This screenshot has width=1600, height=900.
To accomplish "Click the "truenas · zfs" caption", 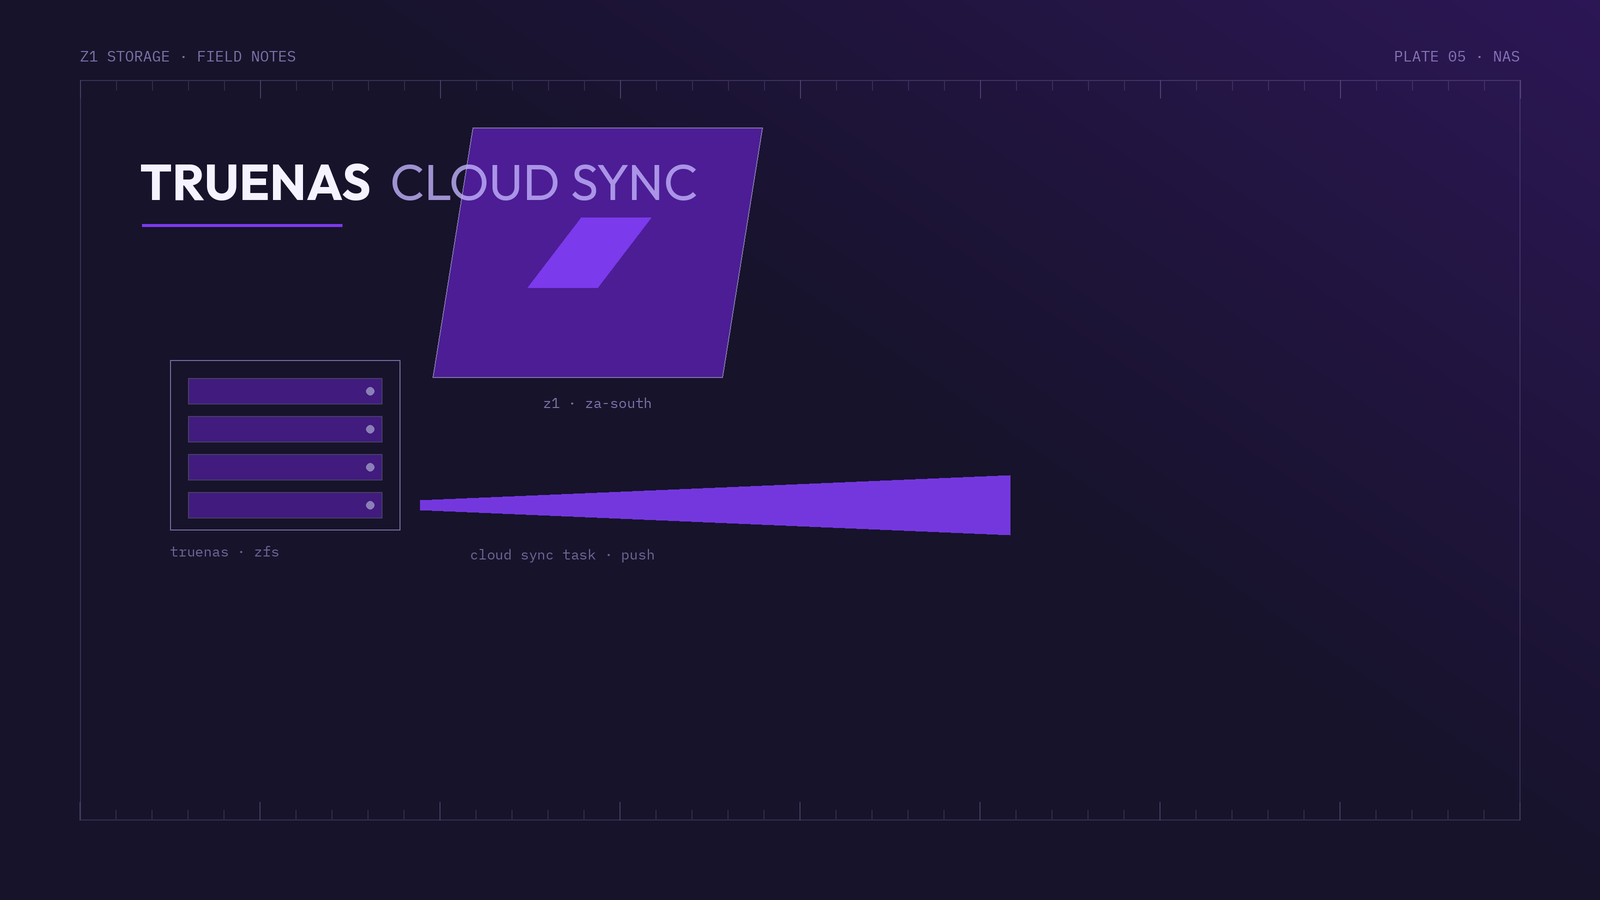I will [x=225, y=552].
